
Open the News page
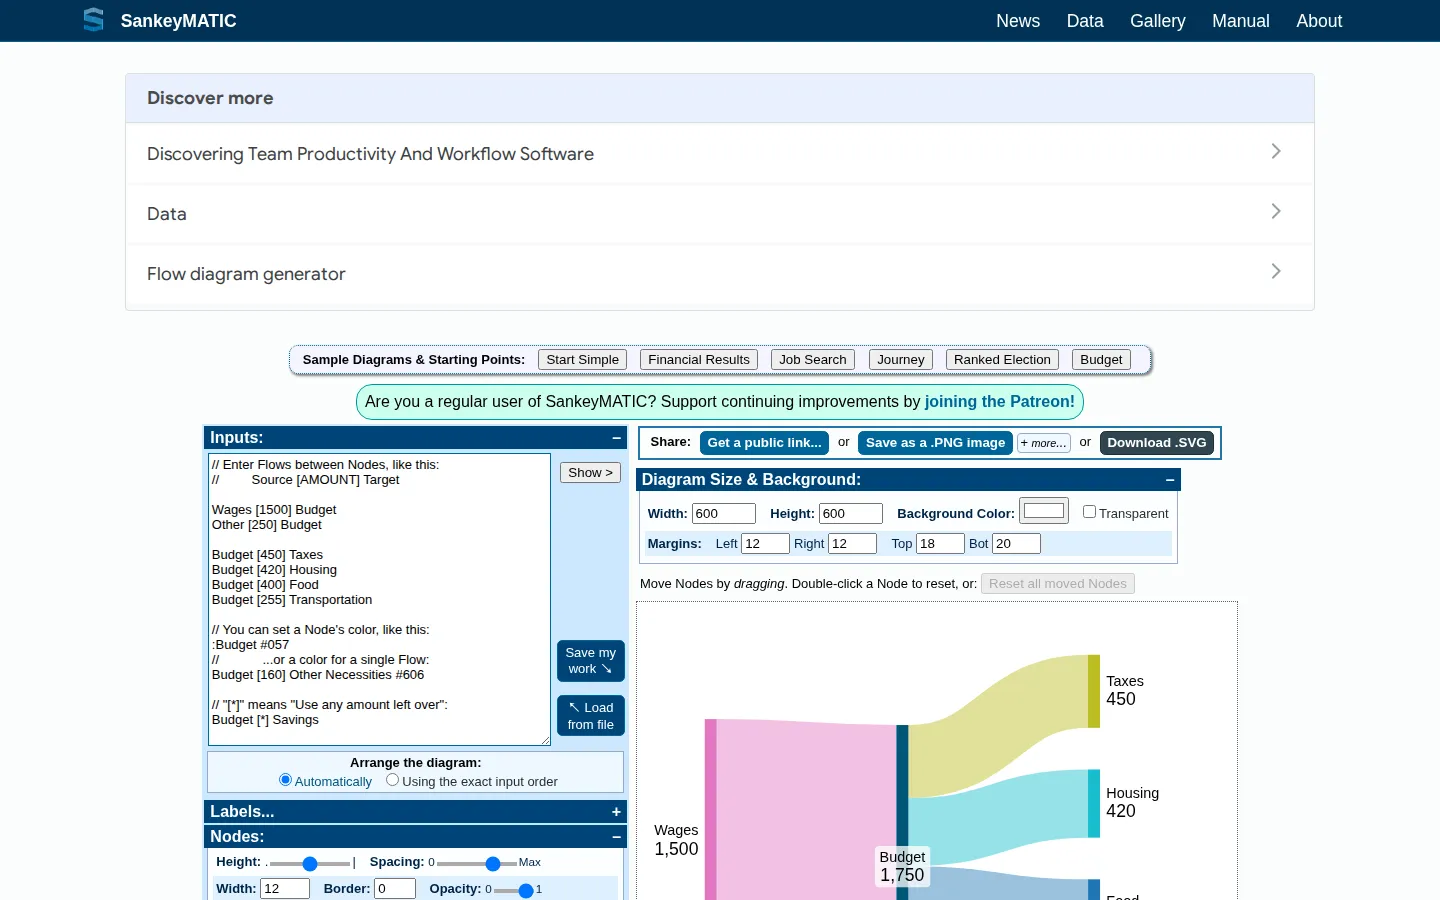click(1018, 21)
